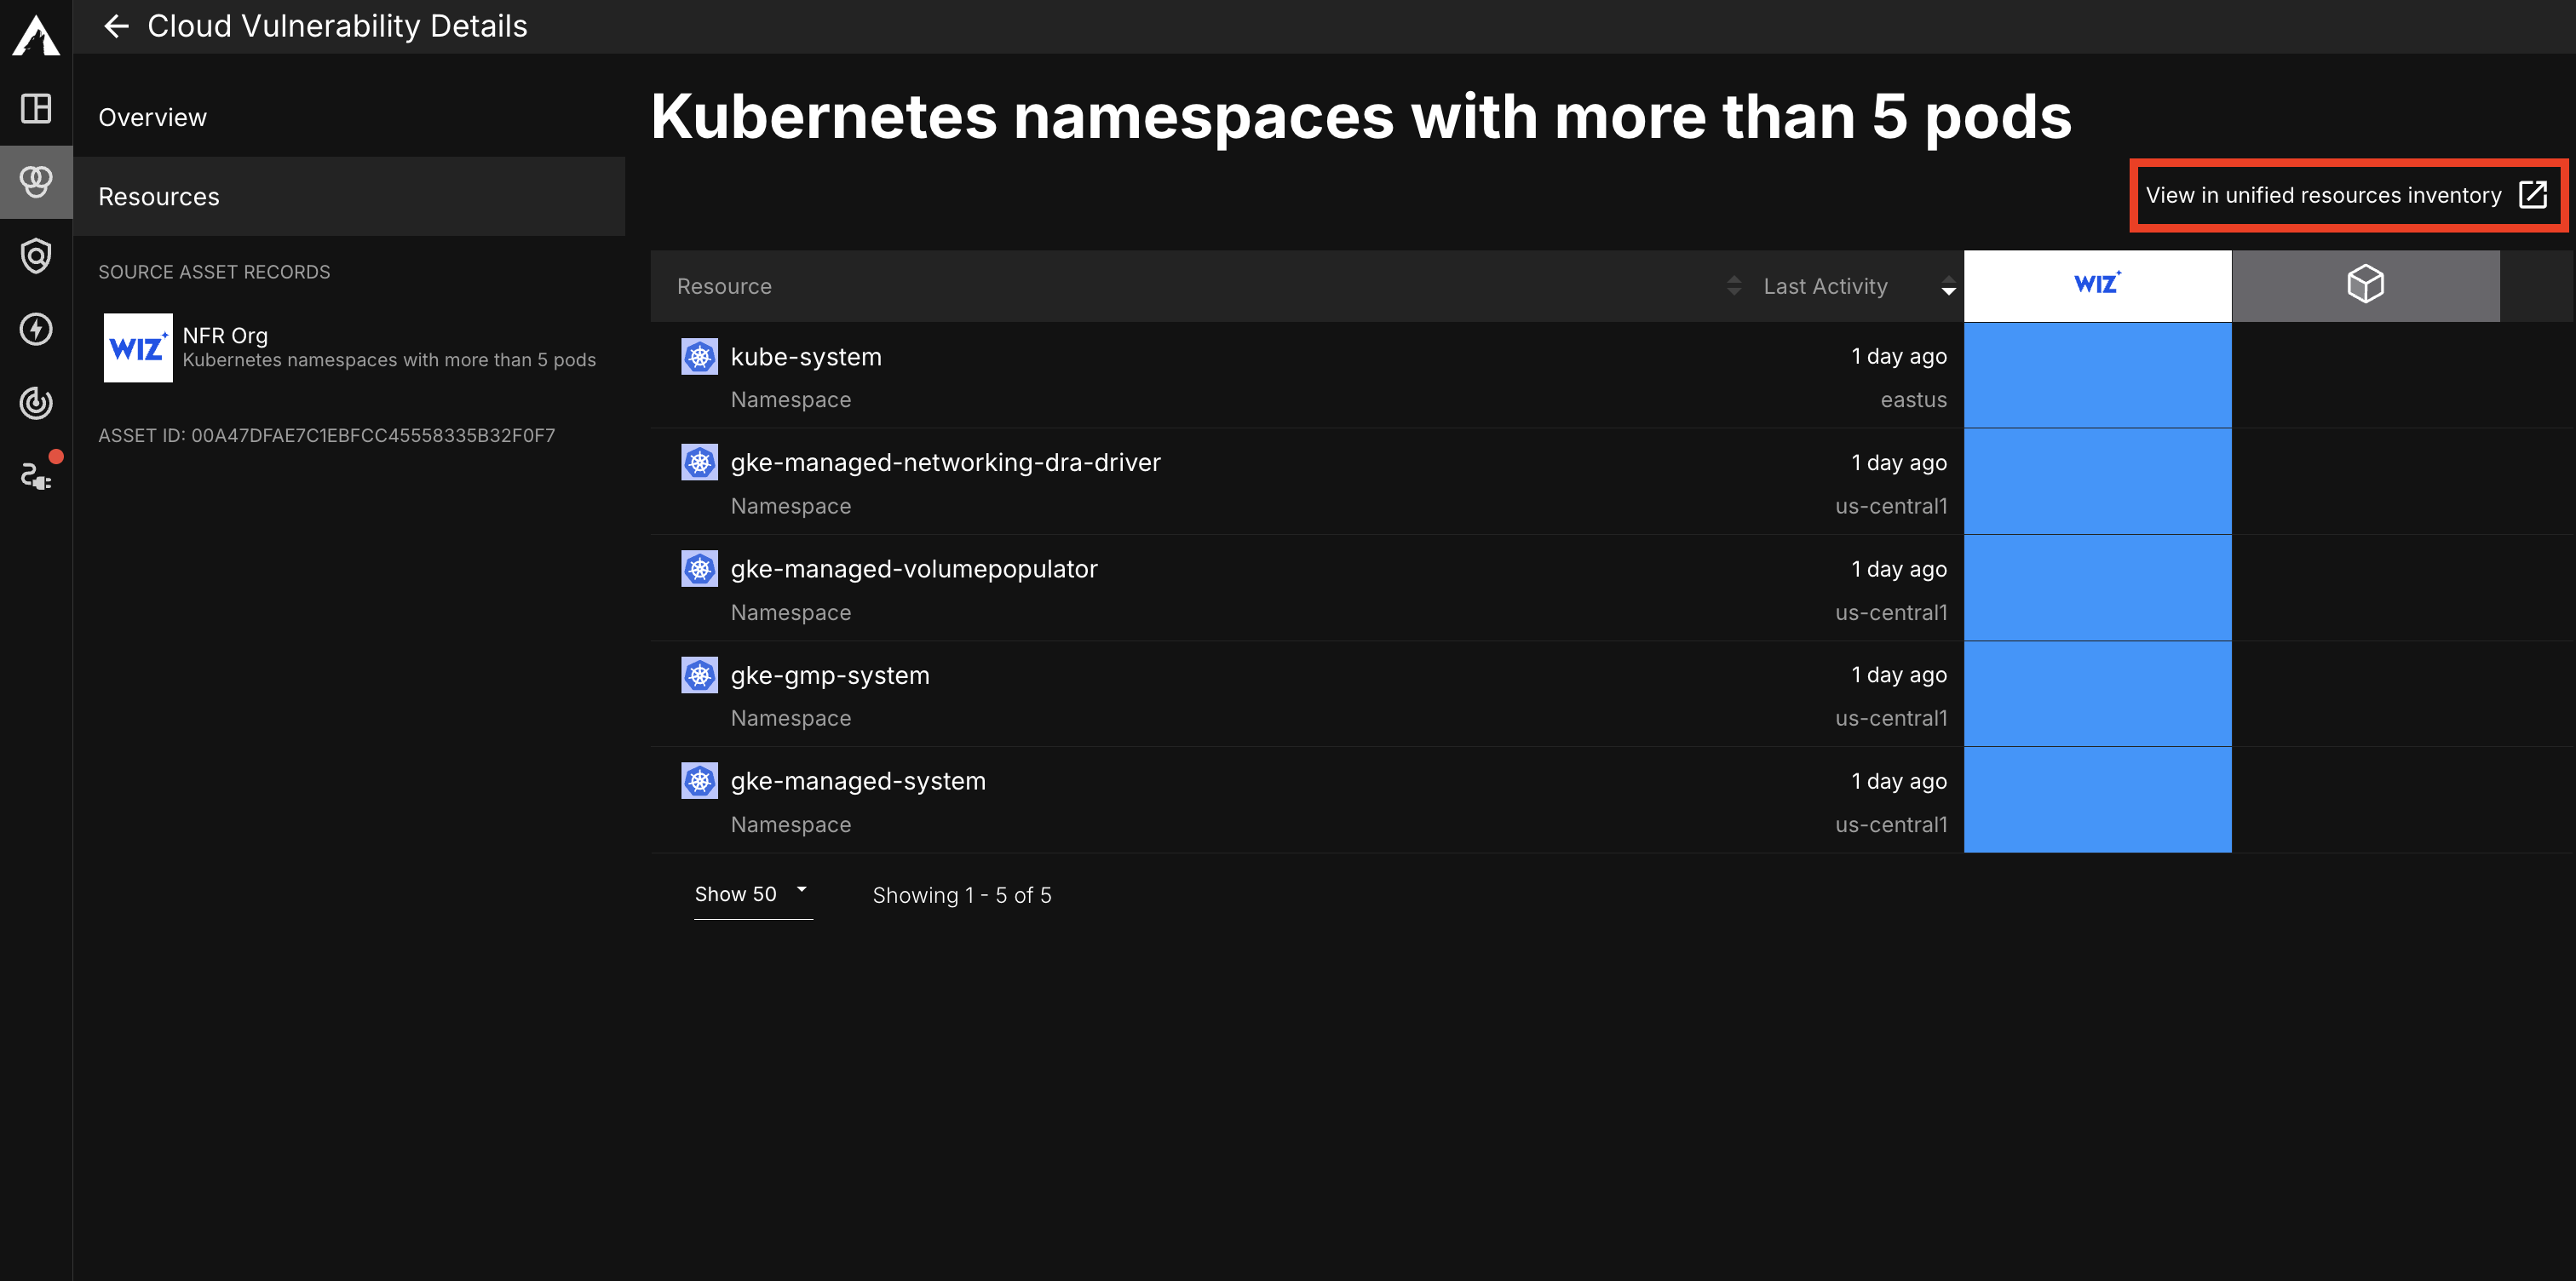Open the plug integrations icon with red dot

coord(36,476)
